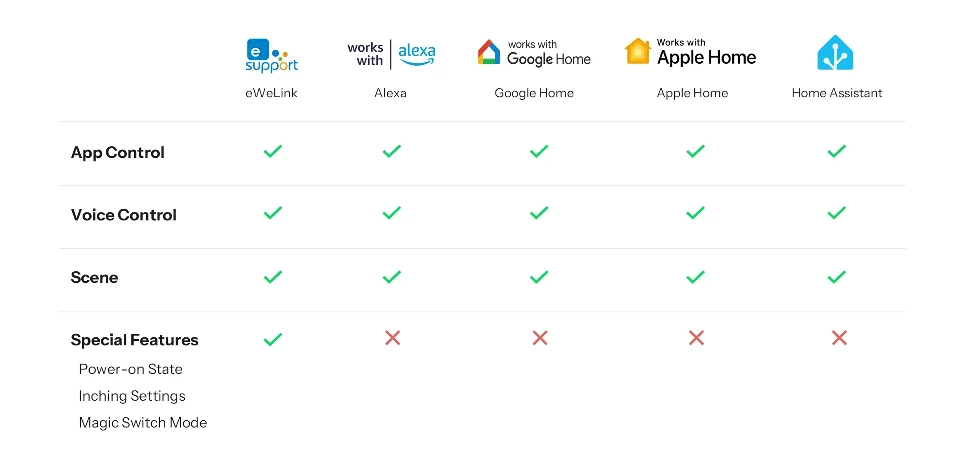The image size is (965, 473).
Task: Click the Power-on State text
Action: click(131, 369)
